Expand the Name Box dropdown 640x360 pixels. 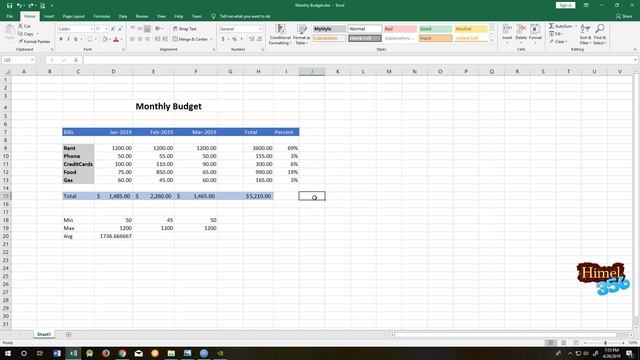(32, 60)
